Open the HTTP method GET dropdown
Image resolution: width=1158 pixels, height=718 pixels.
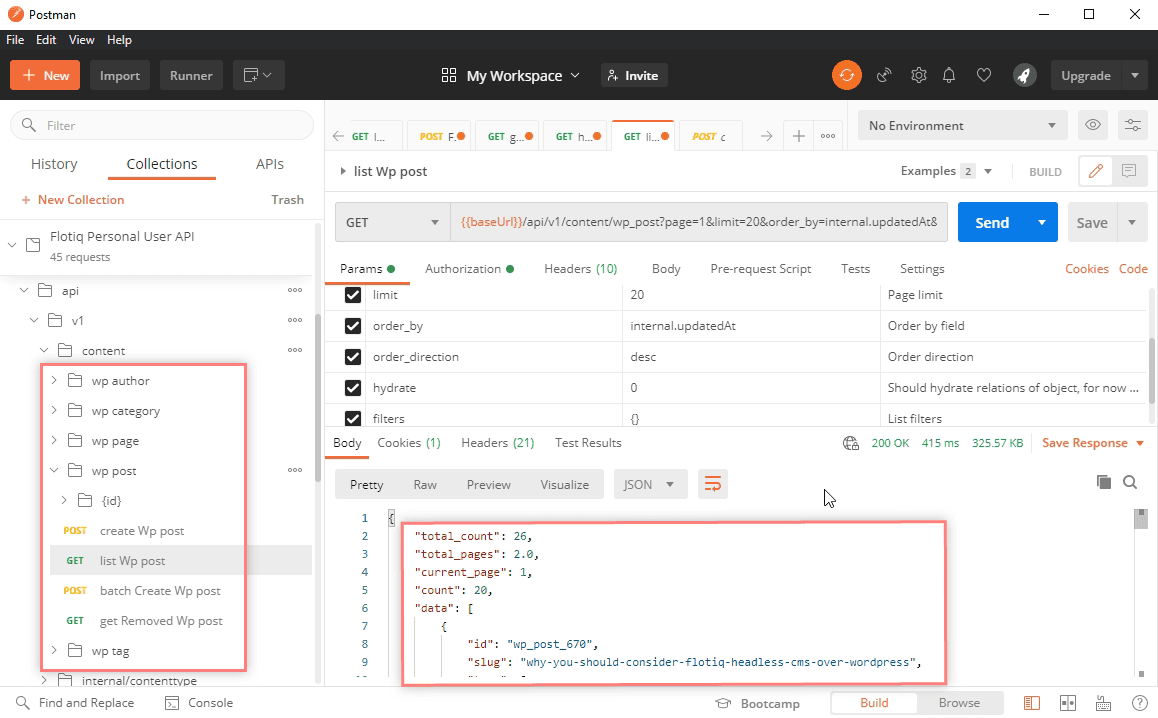393,222
